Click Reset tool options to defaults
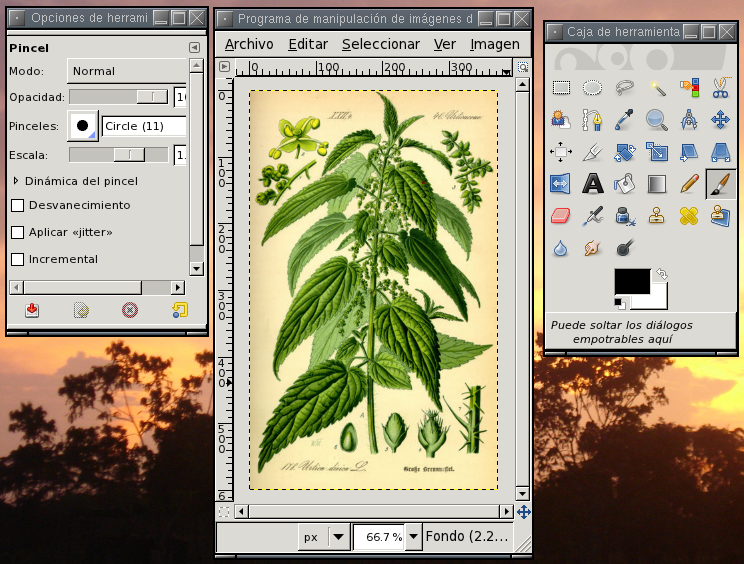Image resolution: width=744 pixels, height=564 pixels. [180, 310]
